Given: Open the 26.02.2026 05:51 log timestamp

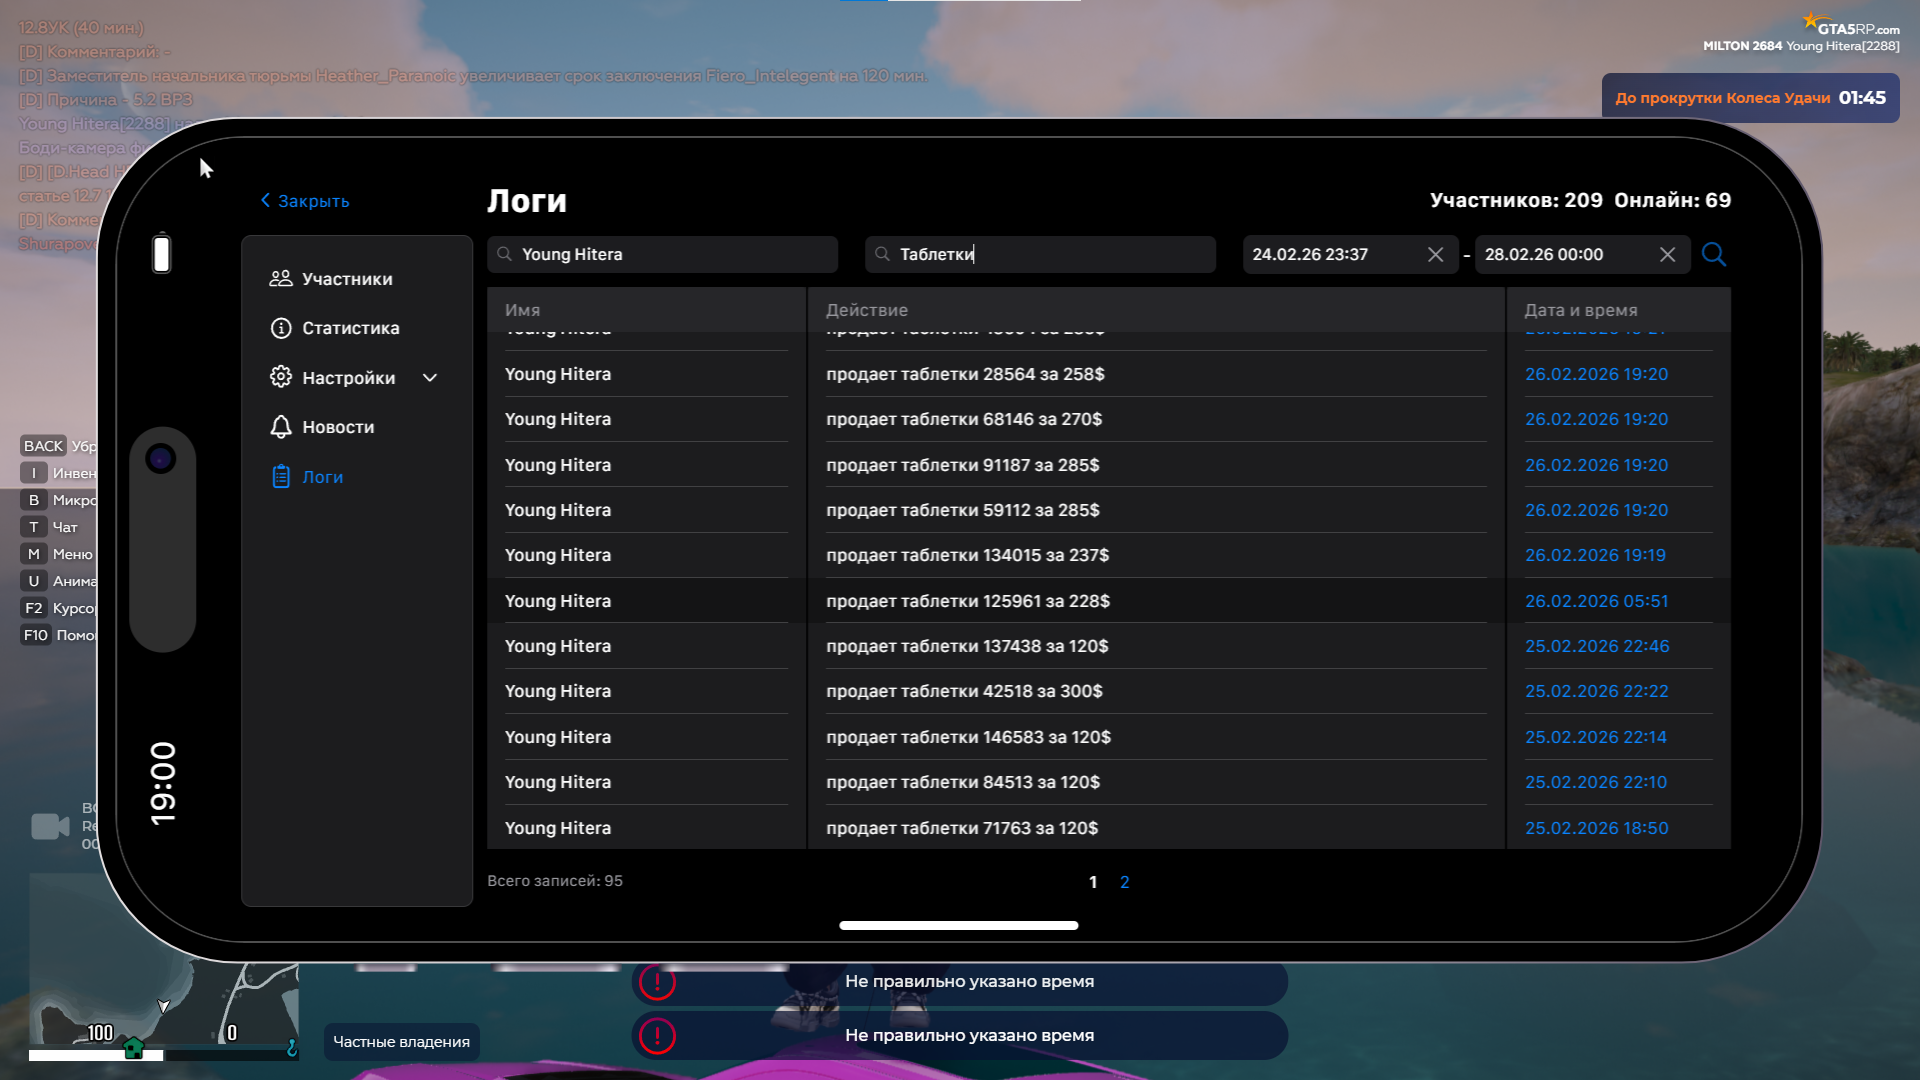Looking at the screenshot, I should click(1596, 601).
